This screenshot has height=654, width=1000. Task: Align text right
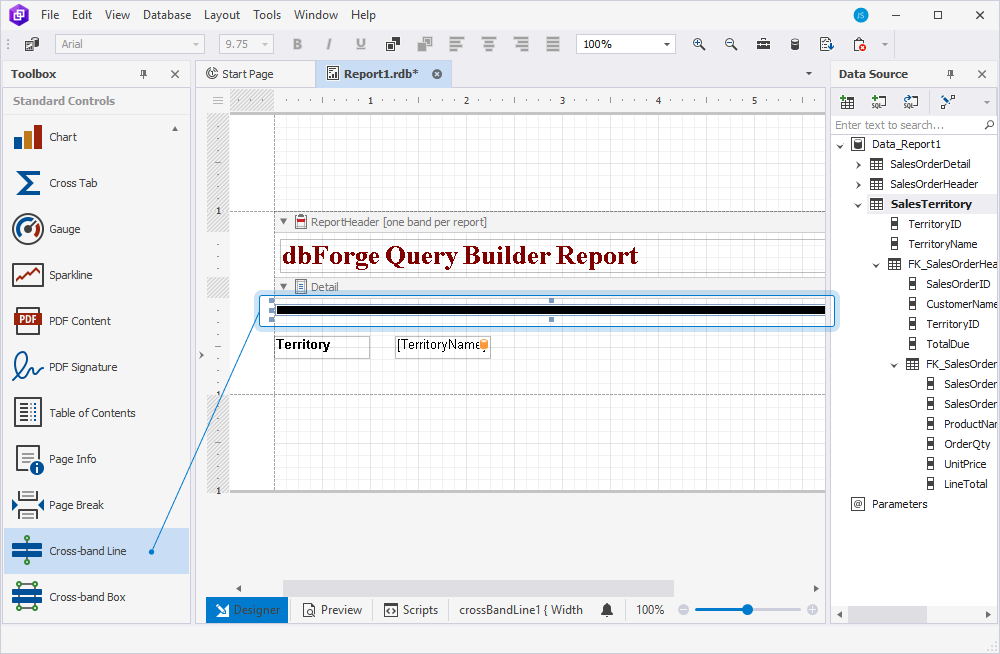click(521, 44)
